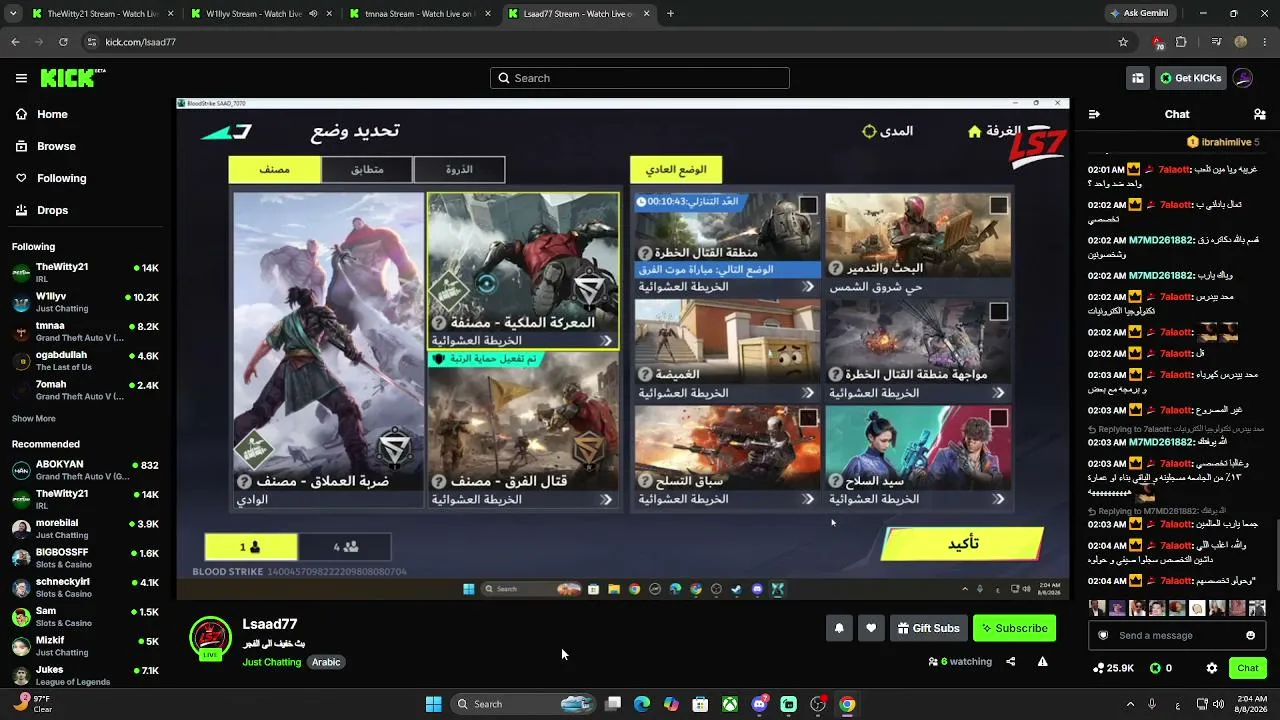Subscribe to the Lsaad77 channel

point(1014,628)
